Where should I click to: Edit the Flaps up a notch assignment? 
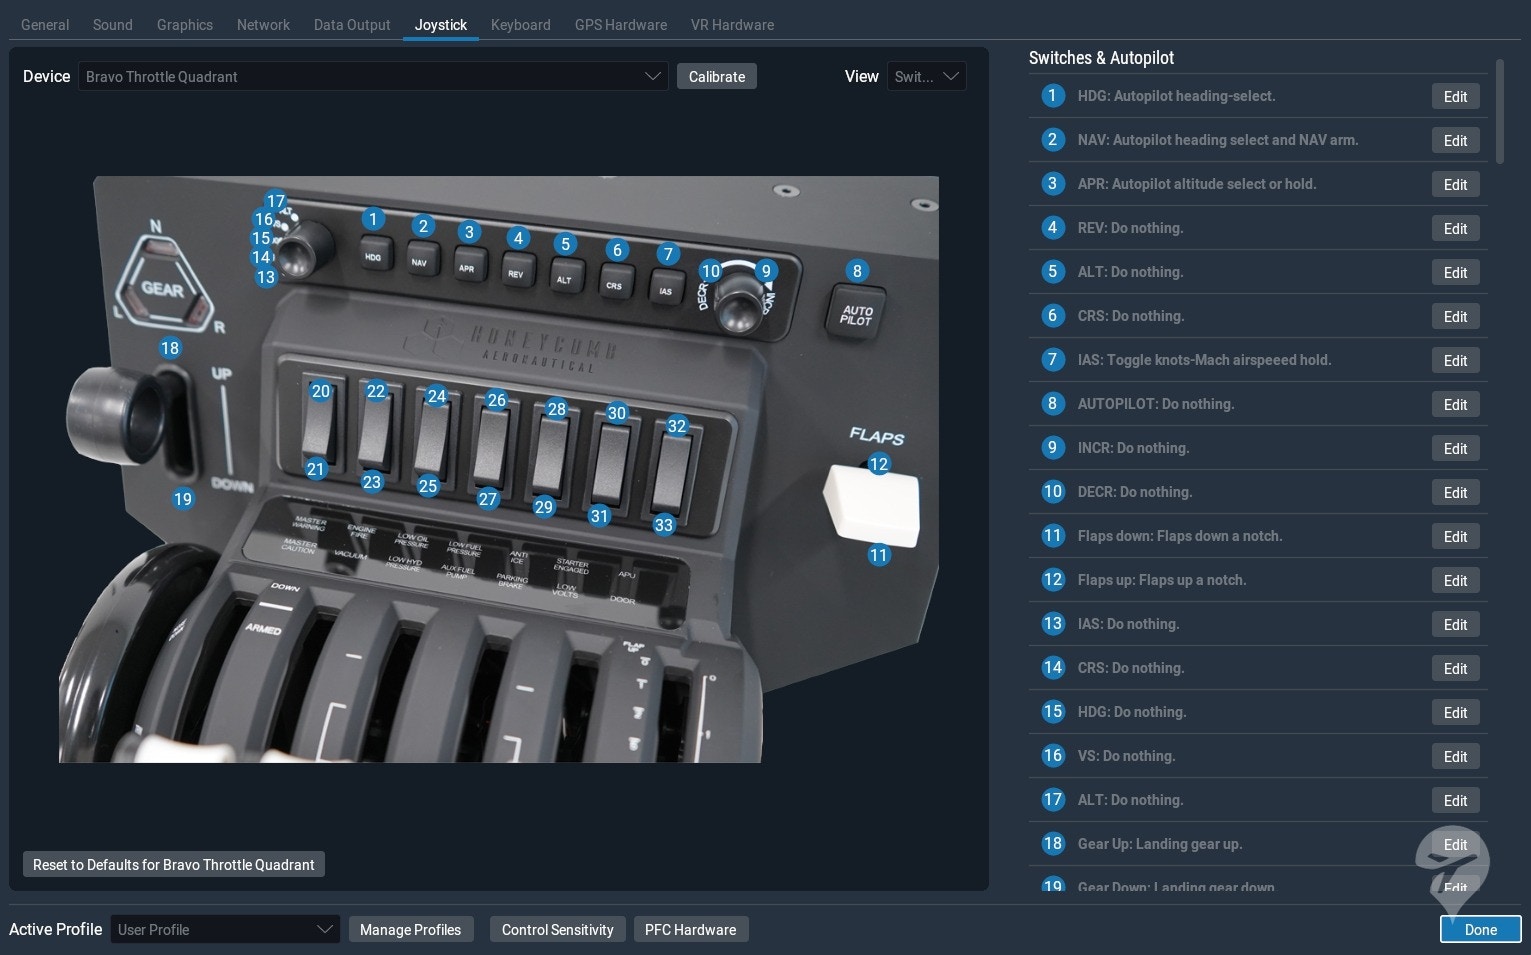point(1455,581)
